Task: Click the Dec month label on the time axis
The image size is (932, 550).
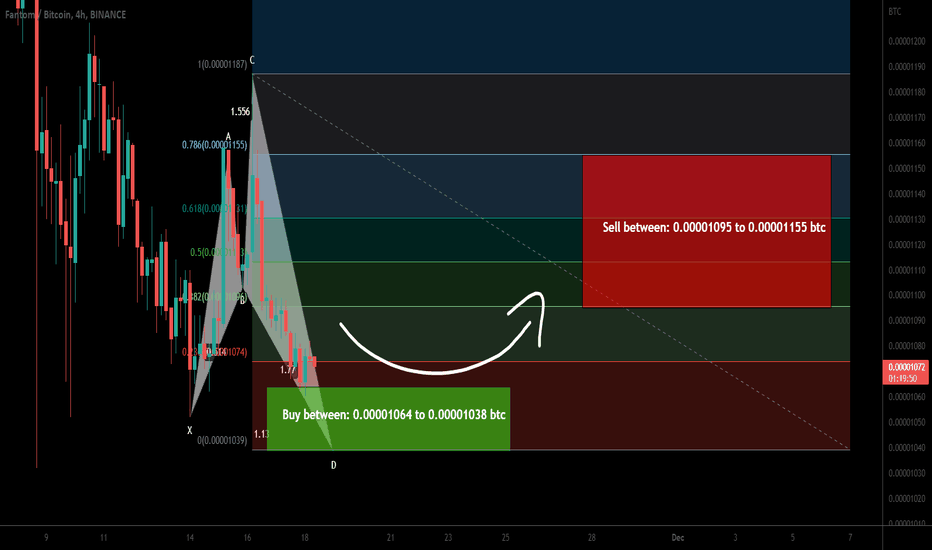Action: coord(678,538)
